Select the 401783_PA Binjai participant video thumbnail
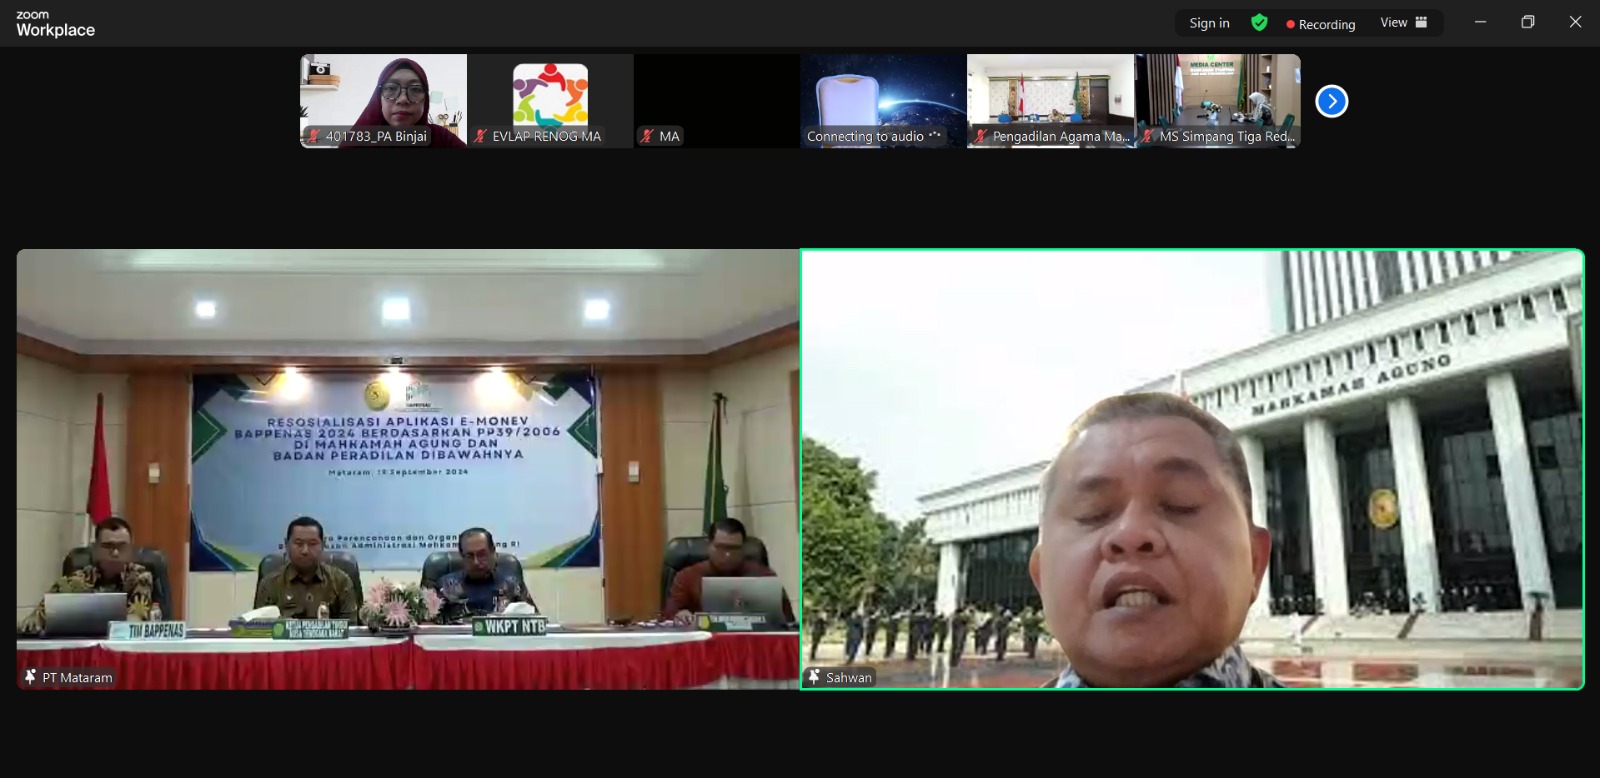The height and width of the screenshot is (778, 1600). tap(384, 101)
